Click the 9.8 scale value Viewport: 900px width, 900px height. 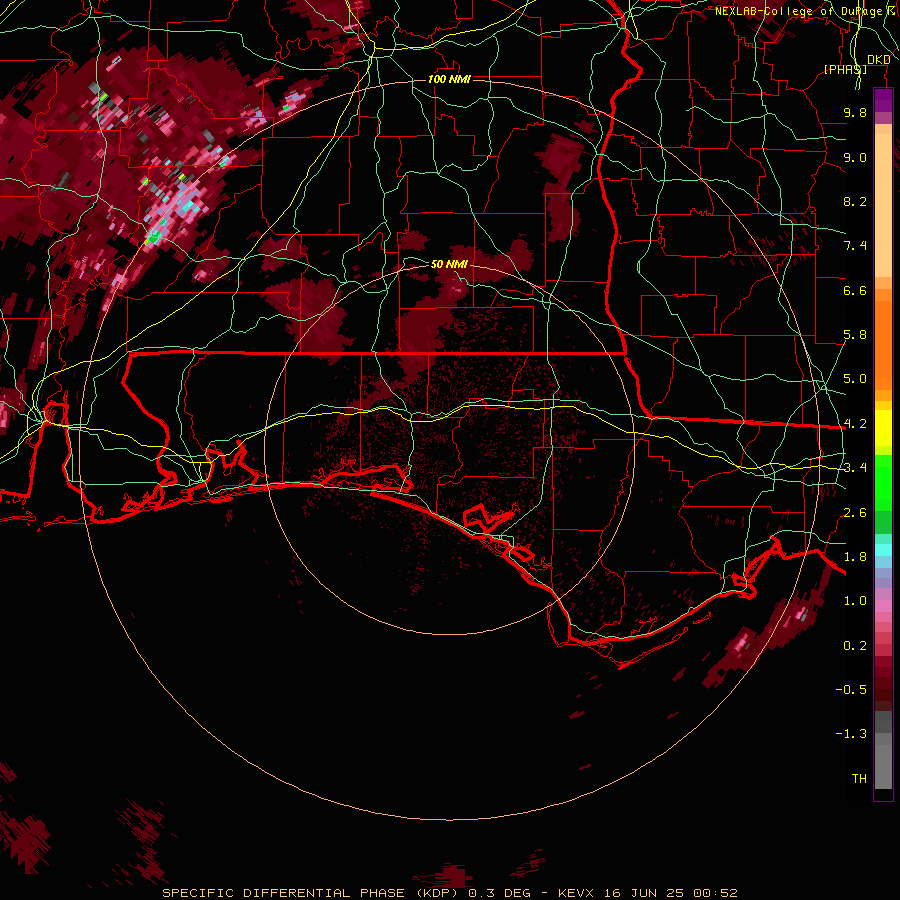[x=855, y=112]
